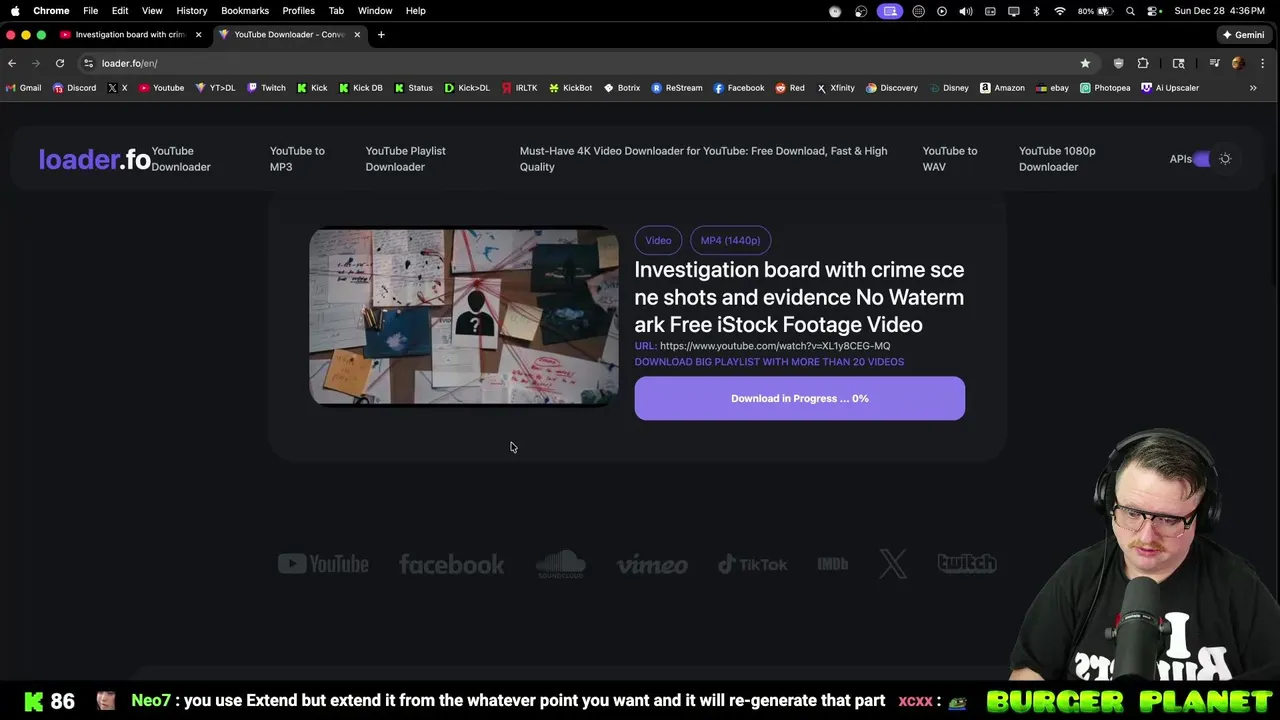Open Must-Have 4K Video Downloader link
The height and width of the screenshot is (720, 1280).
point(703,159)
